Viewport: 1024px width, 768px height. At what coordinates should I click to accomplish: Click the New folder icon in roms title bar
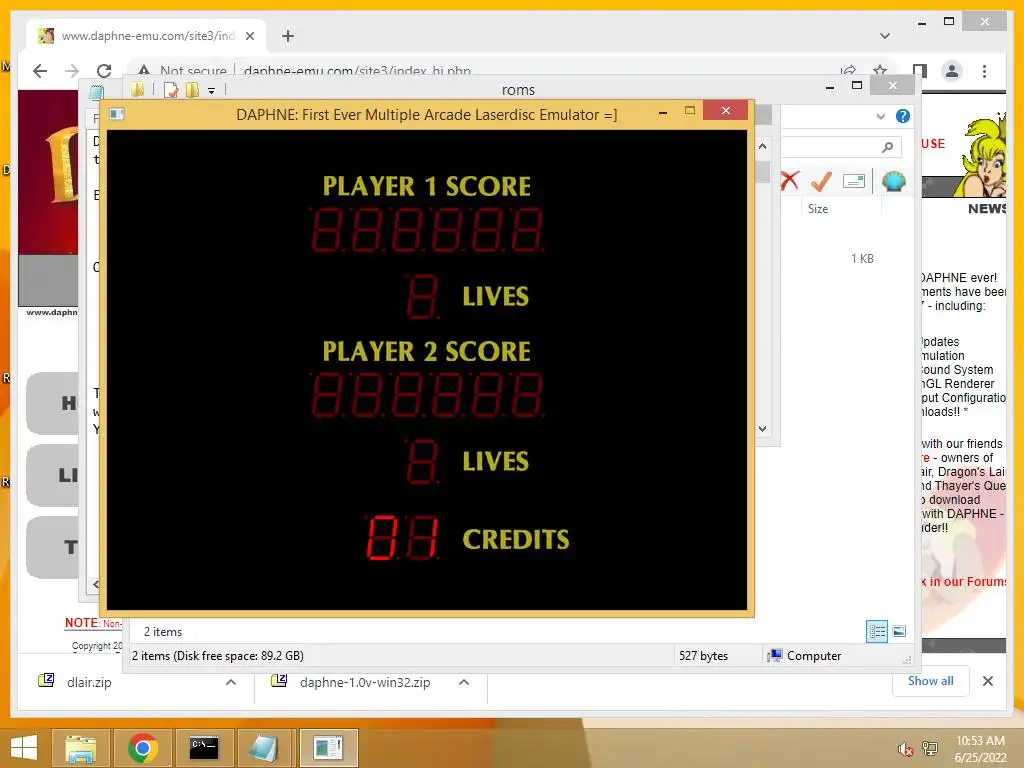[192, 89]
